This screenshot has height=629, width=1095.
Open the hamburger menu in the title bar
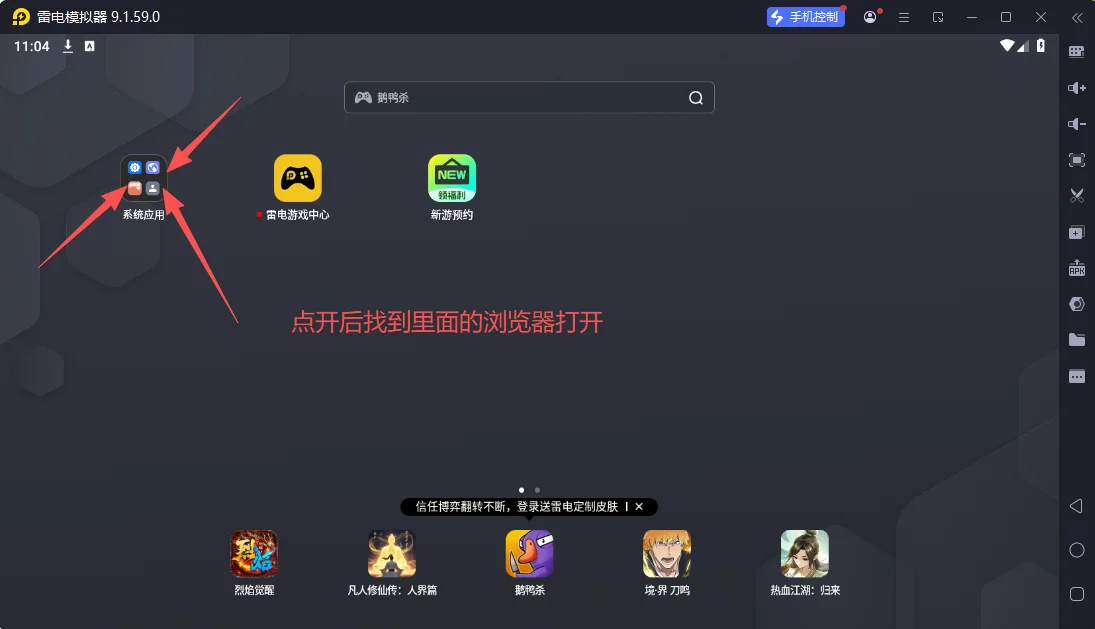pyautogui.click(x=904, y=17)
